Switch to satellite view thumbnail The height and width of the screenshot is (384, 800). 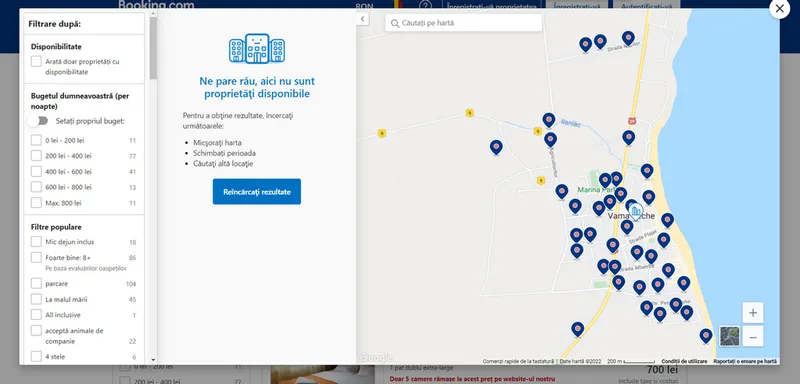(x=730, y=336)
